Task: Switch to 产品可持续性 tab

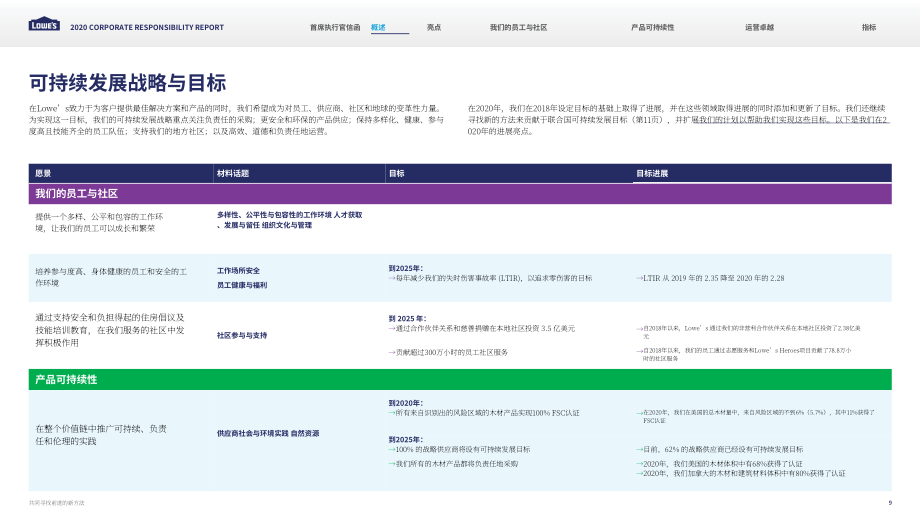Action: point(652,28)
